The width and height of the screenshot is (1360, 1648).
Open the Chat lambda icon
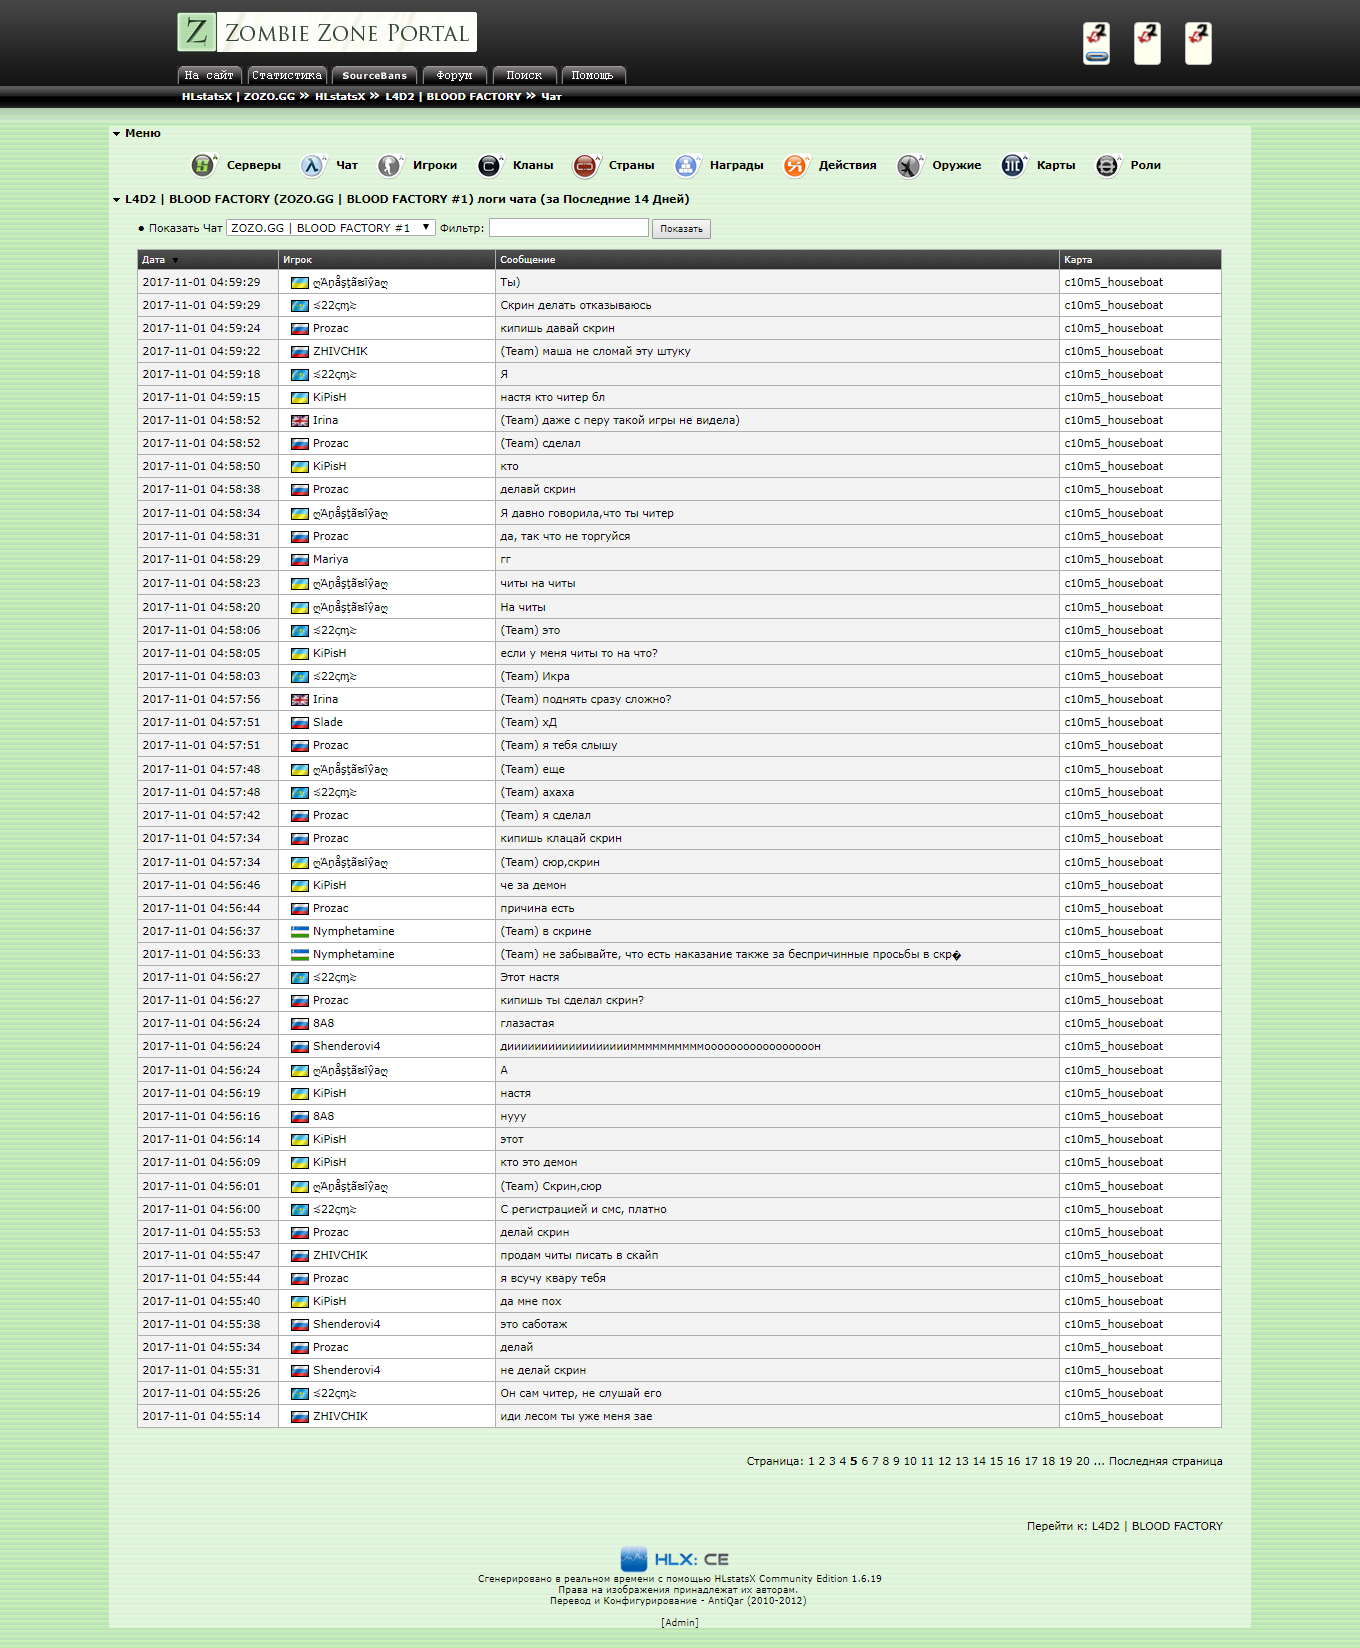point(313,165)
